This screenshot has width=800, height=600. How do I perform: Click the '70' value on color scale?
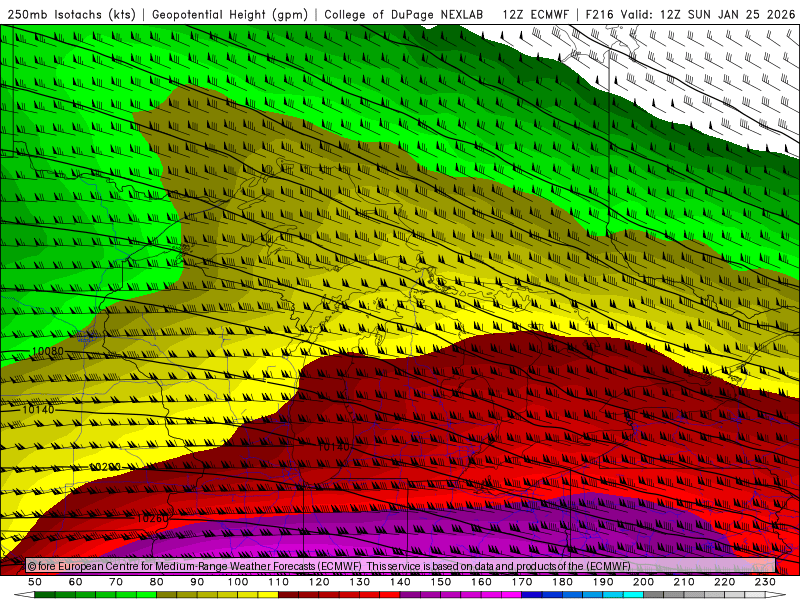116,582
